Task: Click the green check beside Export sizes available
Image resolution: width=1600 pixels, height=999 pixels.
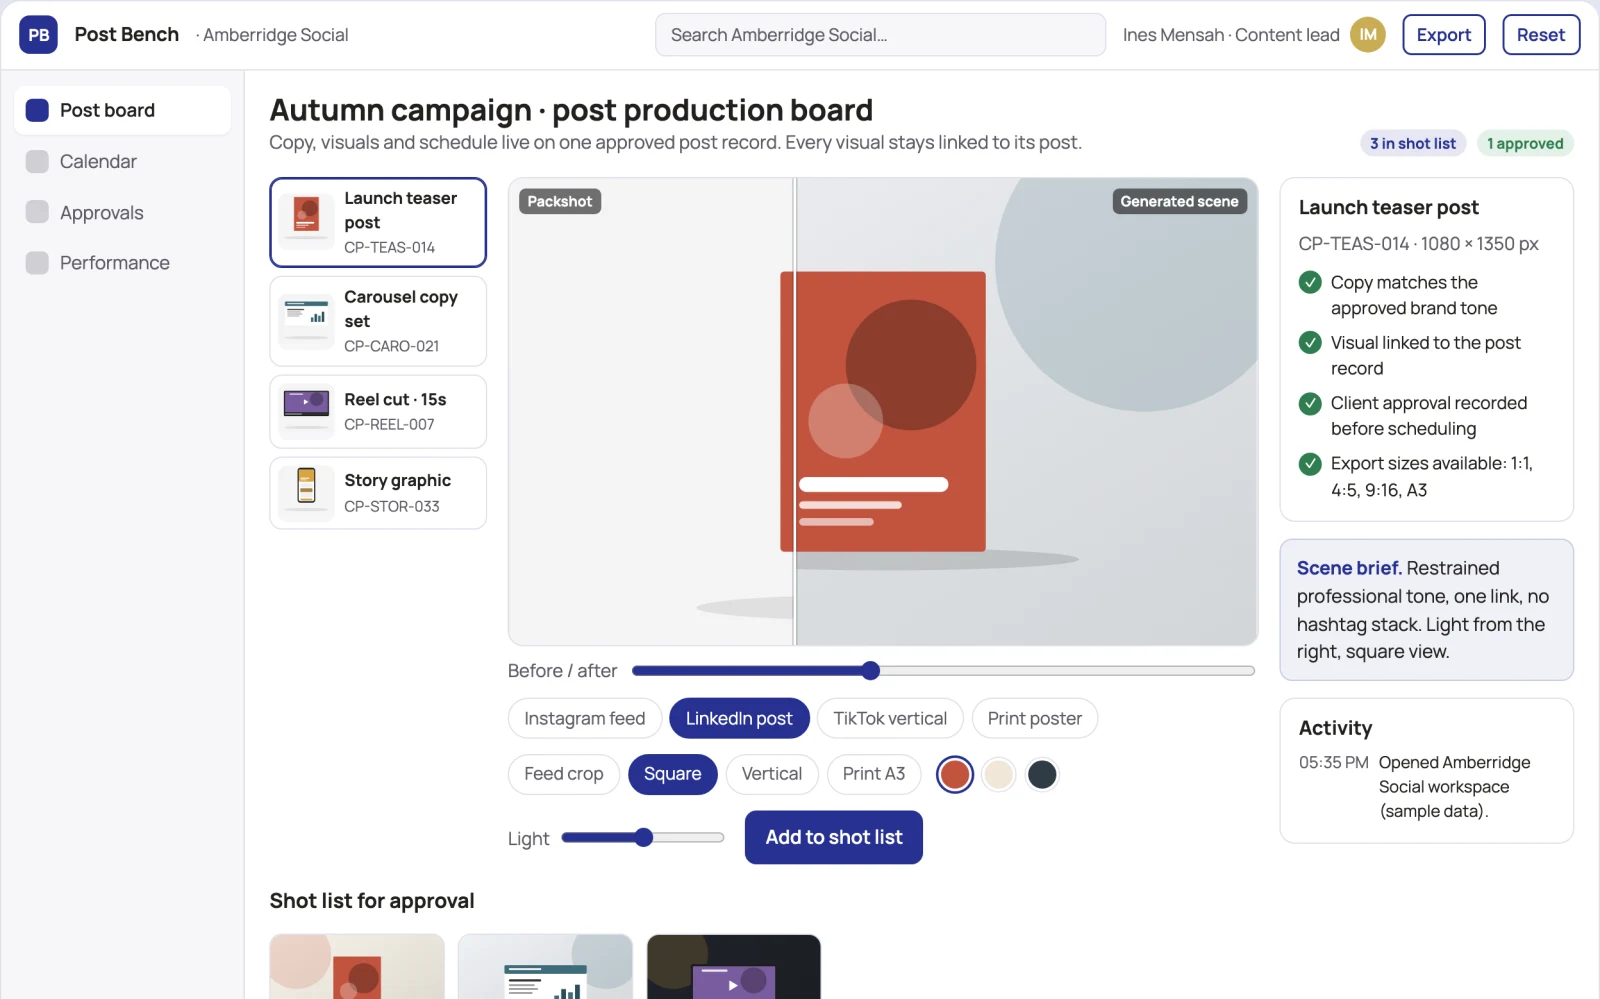Action: (x=1310, y=464)
